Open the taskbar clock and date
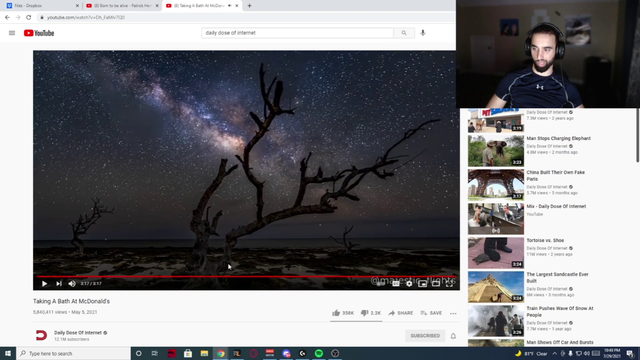 (612, 353)
